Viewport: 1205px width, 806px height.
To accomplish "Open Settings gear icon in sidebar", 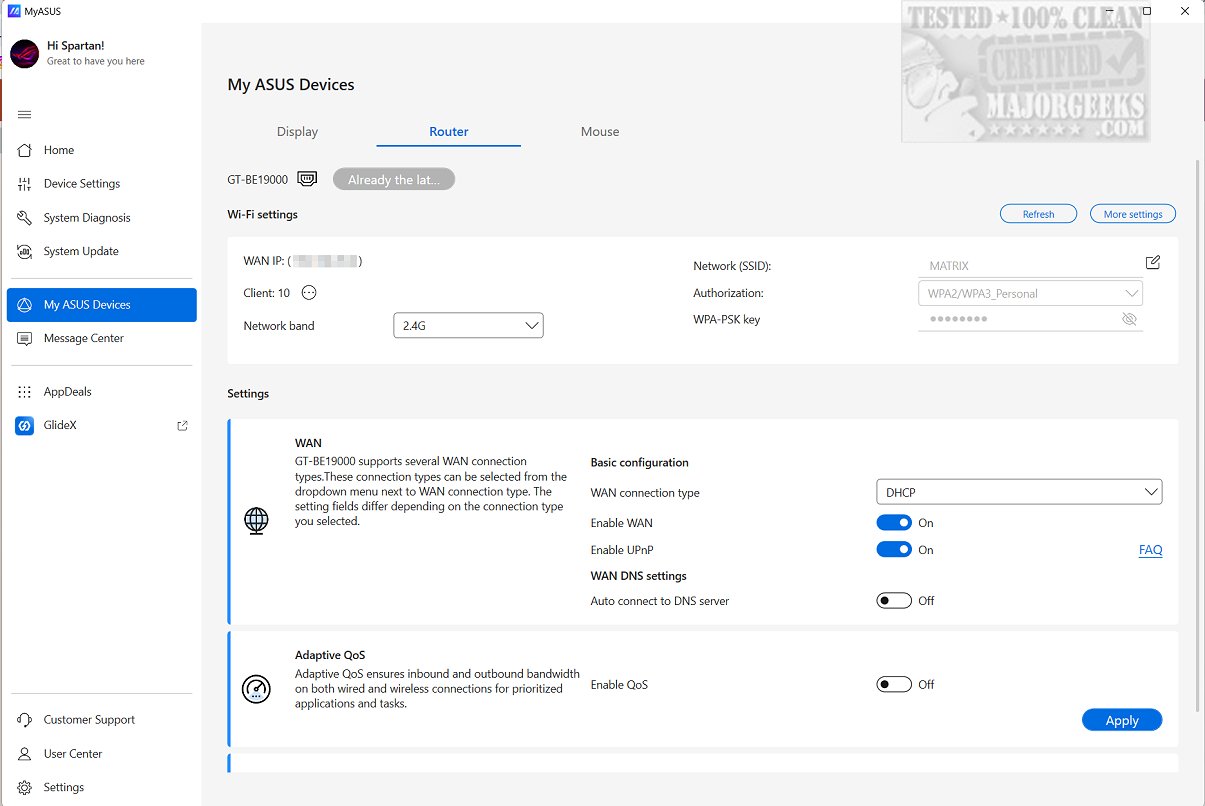I will tap(25, 788).
